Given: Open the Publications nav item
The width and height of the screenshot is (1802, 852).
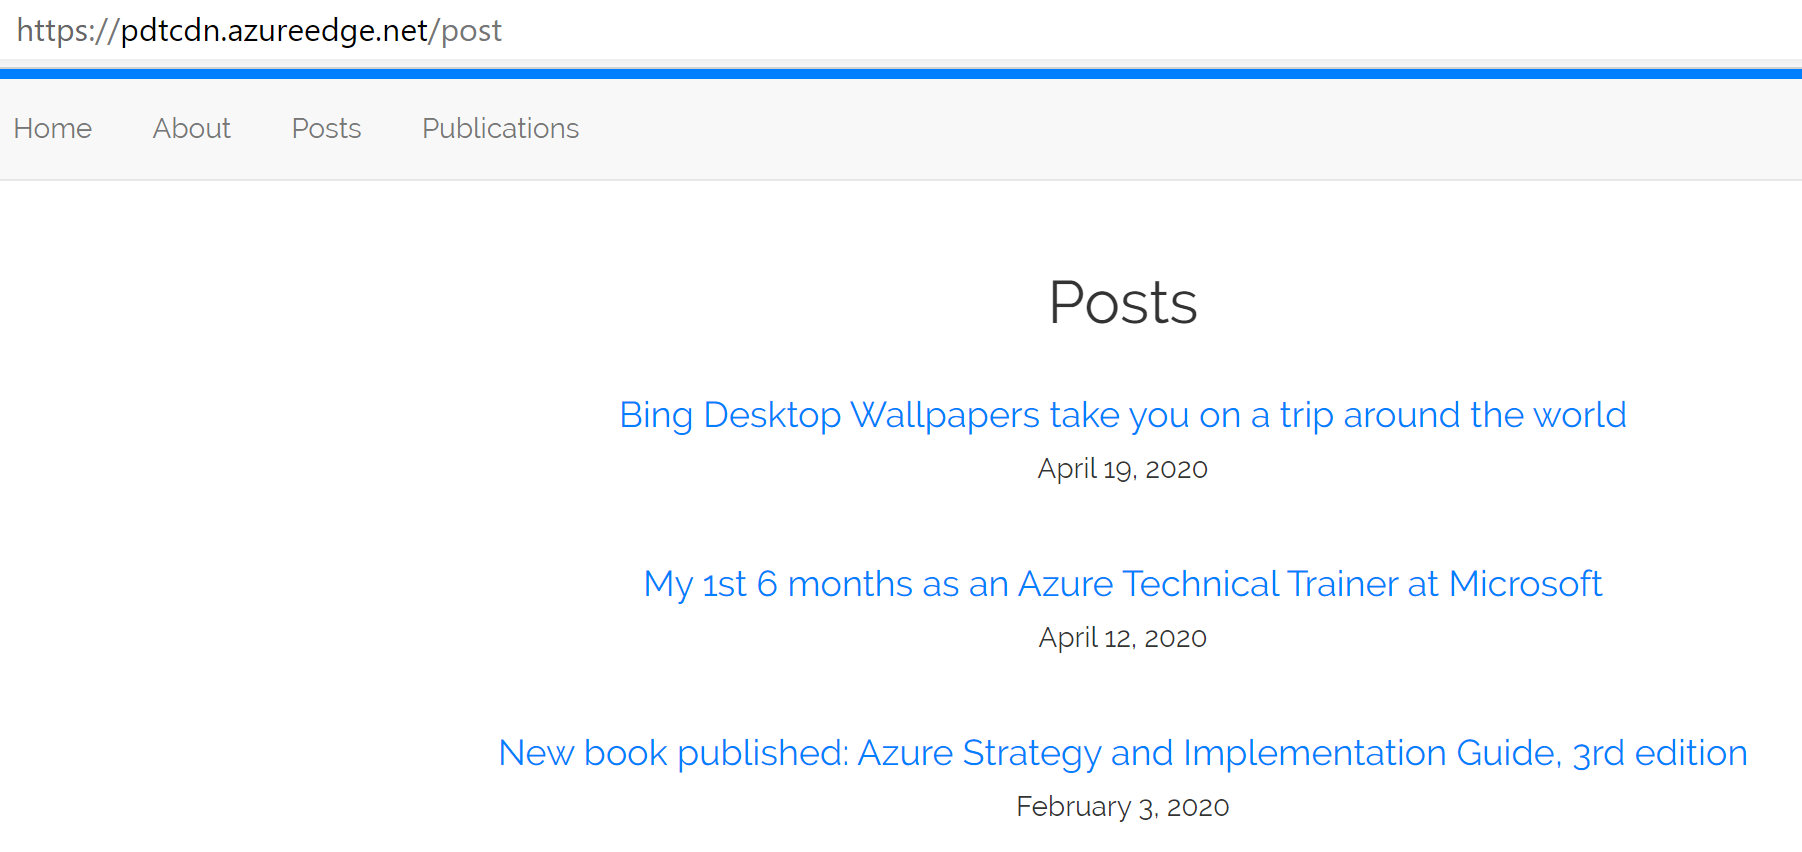Looking at the screenshot, I should coord(500,129).
